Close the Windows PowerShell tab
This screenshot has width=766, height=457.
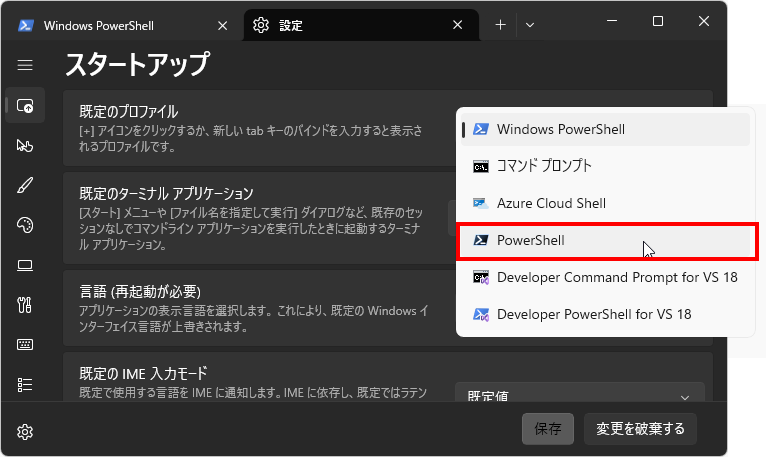(x=222, y=25)
